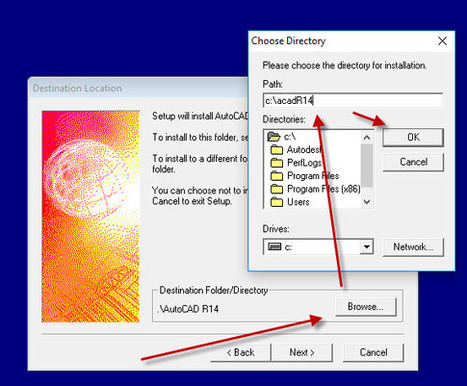Click the Browse... button
467x386 pixels.
[x=366, y=307]
